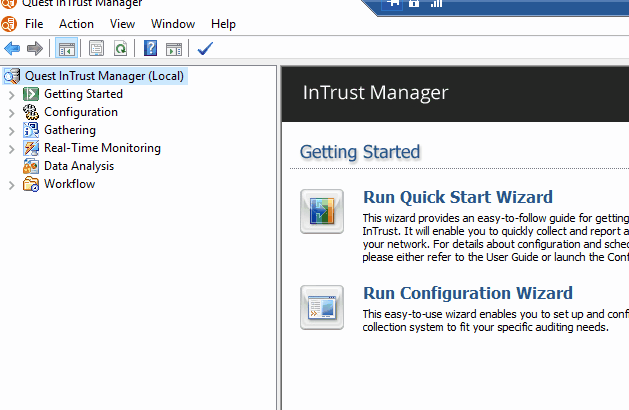
Task: Click the InTrust Manager banner title
Action: [x=375, y=93]
